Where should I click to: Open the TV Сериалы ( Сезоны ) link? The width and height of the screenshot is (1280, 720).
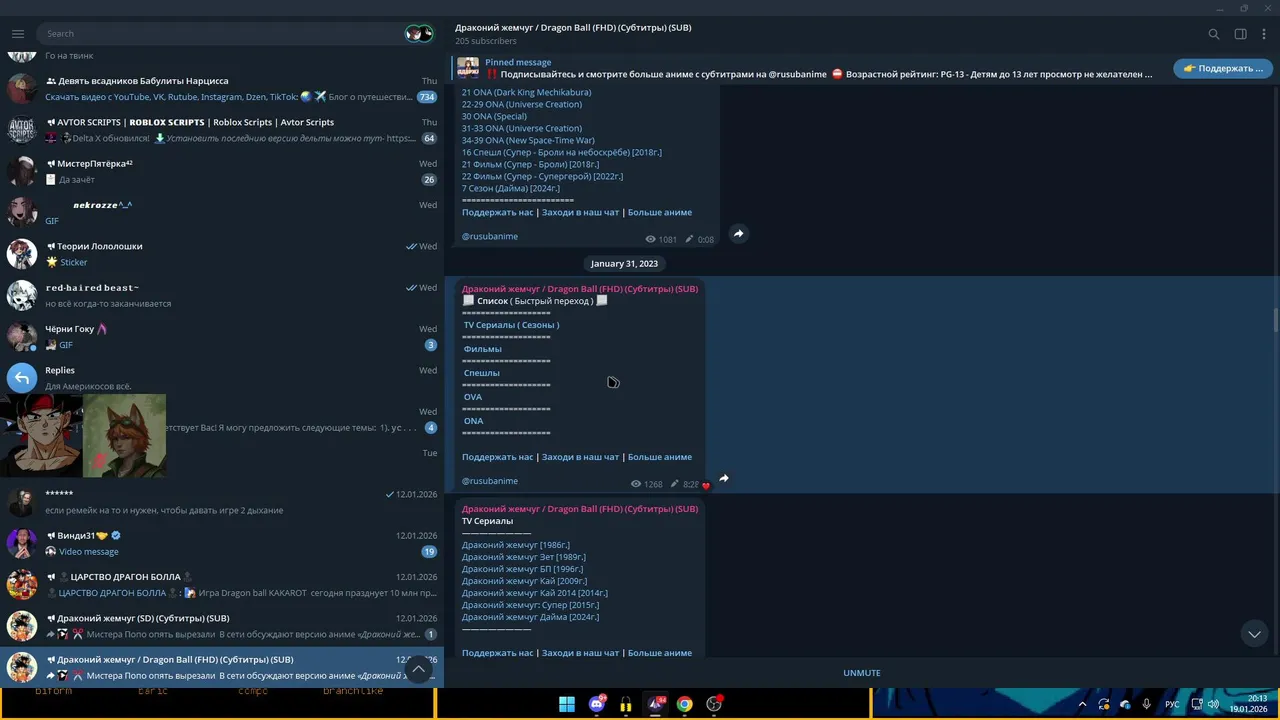click(x=511, y=325)
